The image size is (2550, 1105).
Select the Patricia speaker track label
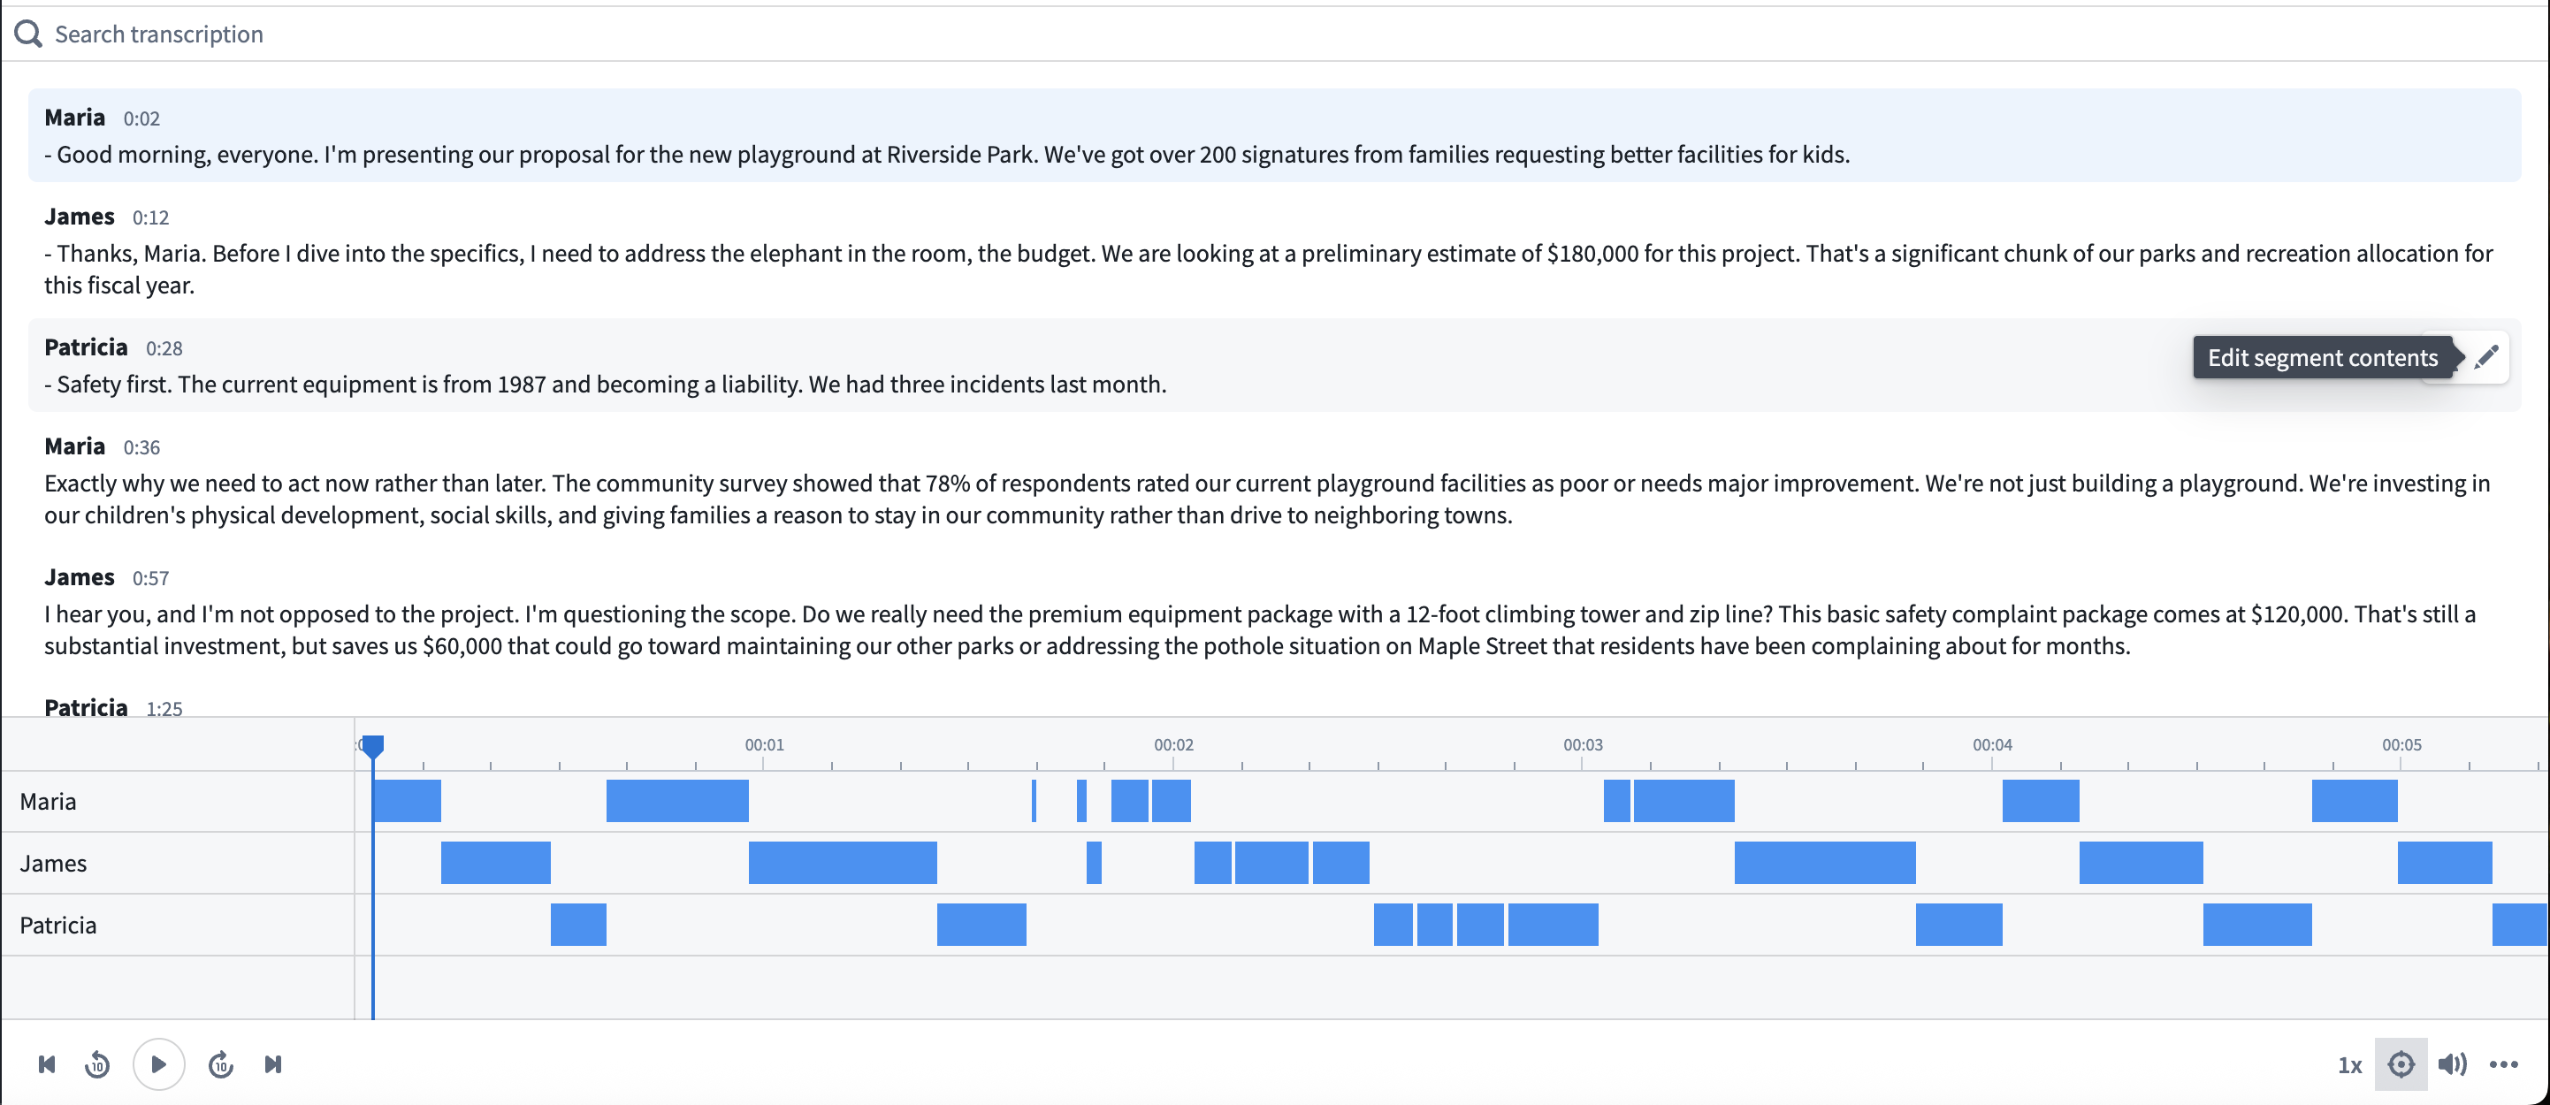click(x=58, y=925)
